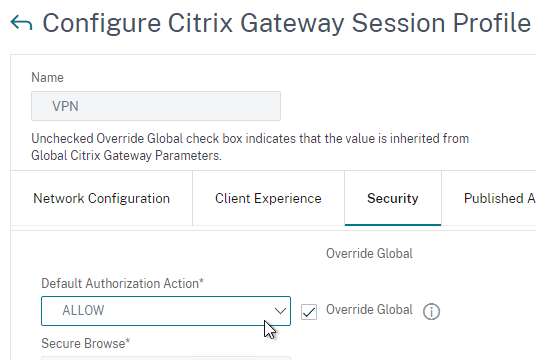Open the Secure Browse dropdown at the bottom

point(166,358)
